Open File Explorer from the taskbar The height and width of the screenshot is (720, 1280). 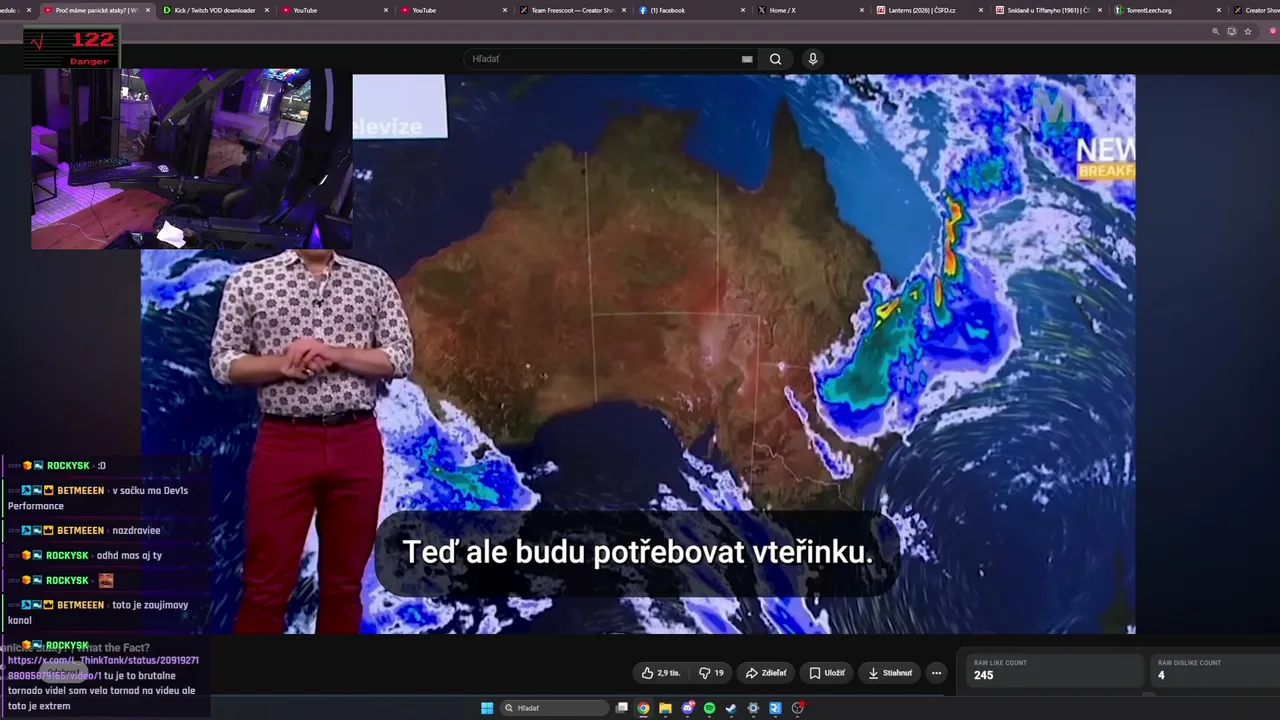coord(665,708)
